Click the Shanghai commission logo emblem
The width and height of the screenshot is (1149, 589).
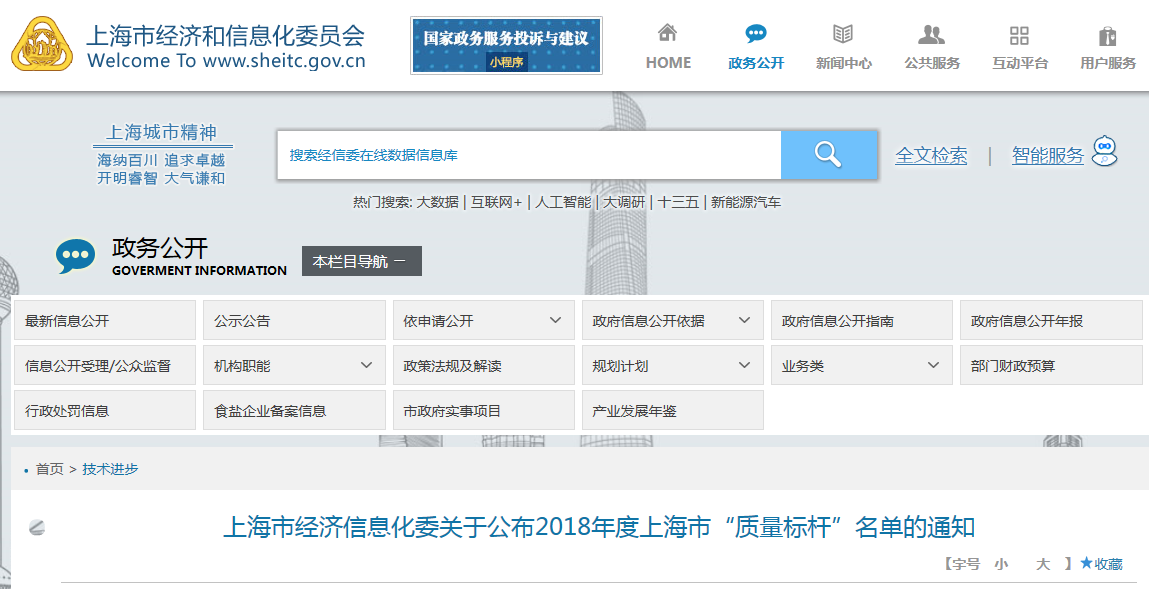click(42, 43)
